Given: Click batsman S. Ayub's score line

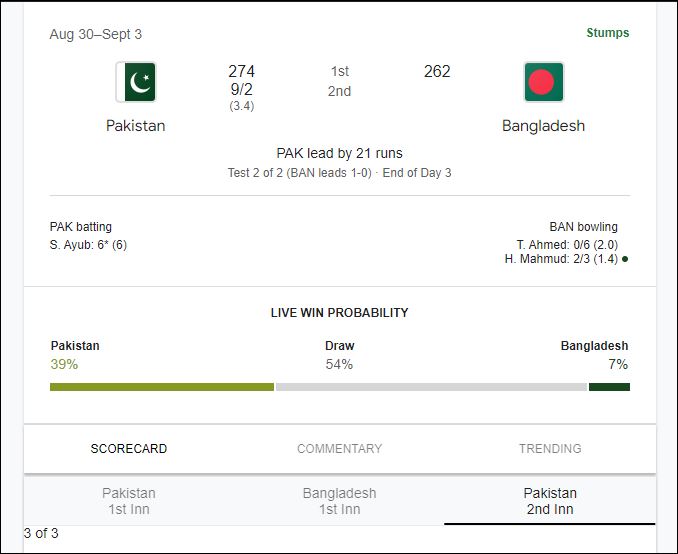Looking at the screenshot, I should click(x=88, y=245).
